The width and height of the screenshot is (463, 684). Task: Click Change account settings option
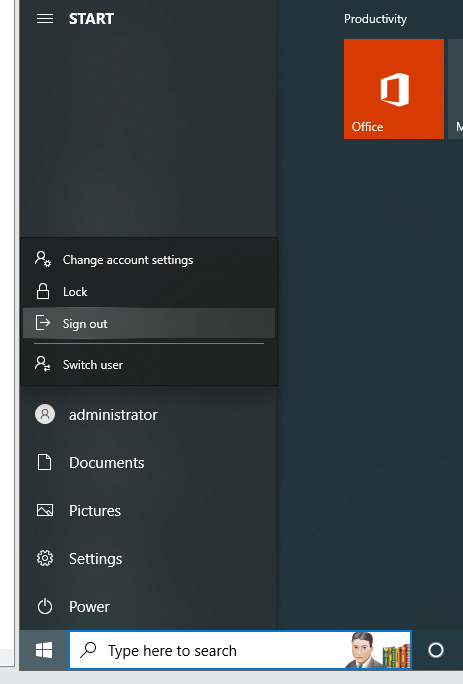(x=149, y=260)
